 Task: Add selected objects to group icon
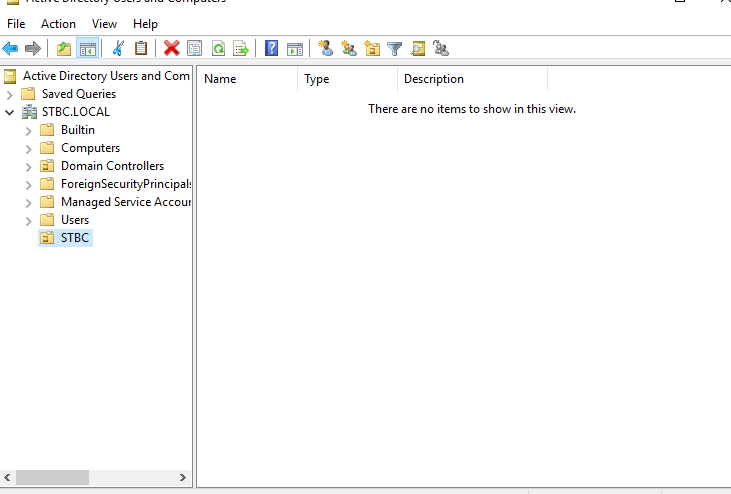click(x=441, y=48)
